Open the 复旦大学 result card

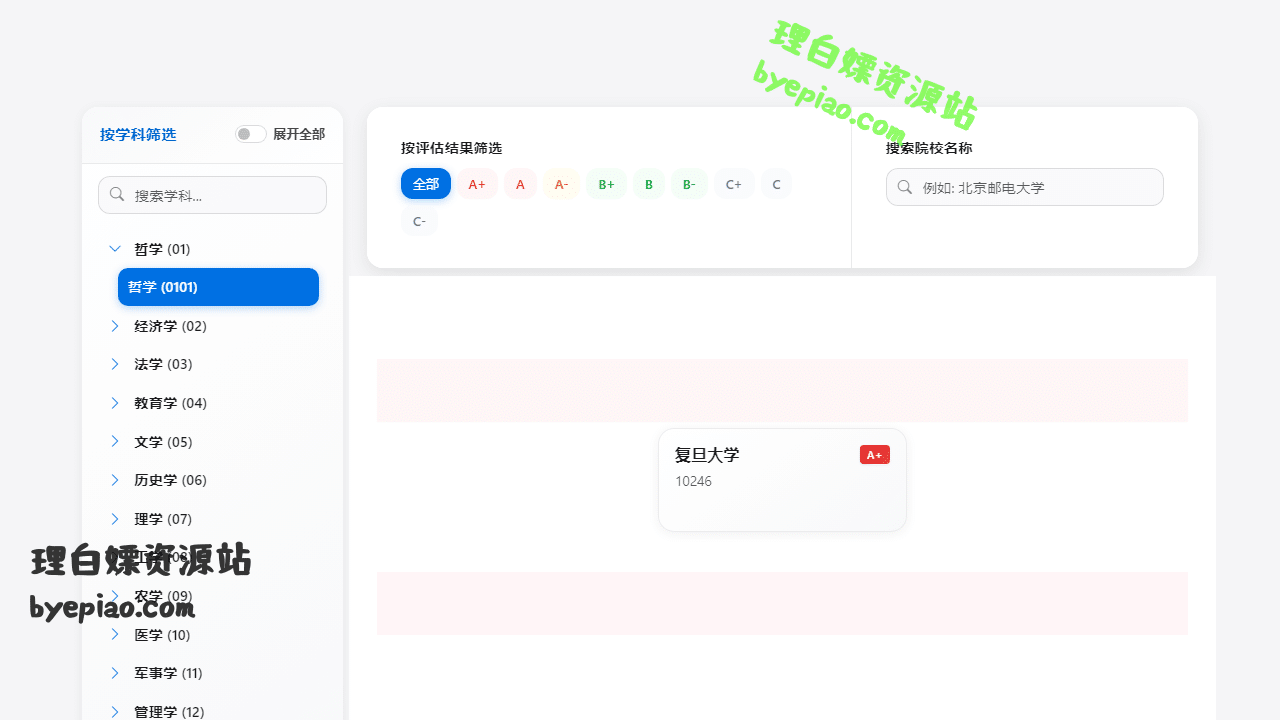click(782, 480)
